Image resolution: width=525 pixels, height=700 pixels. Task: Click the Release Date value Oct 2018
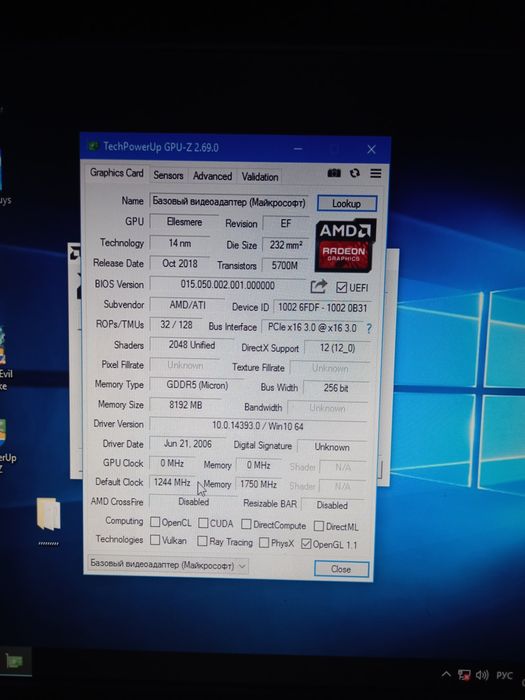179,263
